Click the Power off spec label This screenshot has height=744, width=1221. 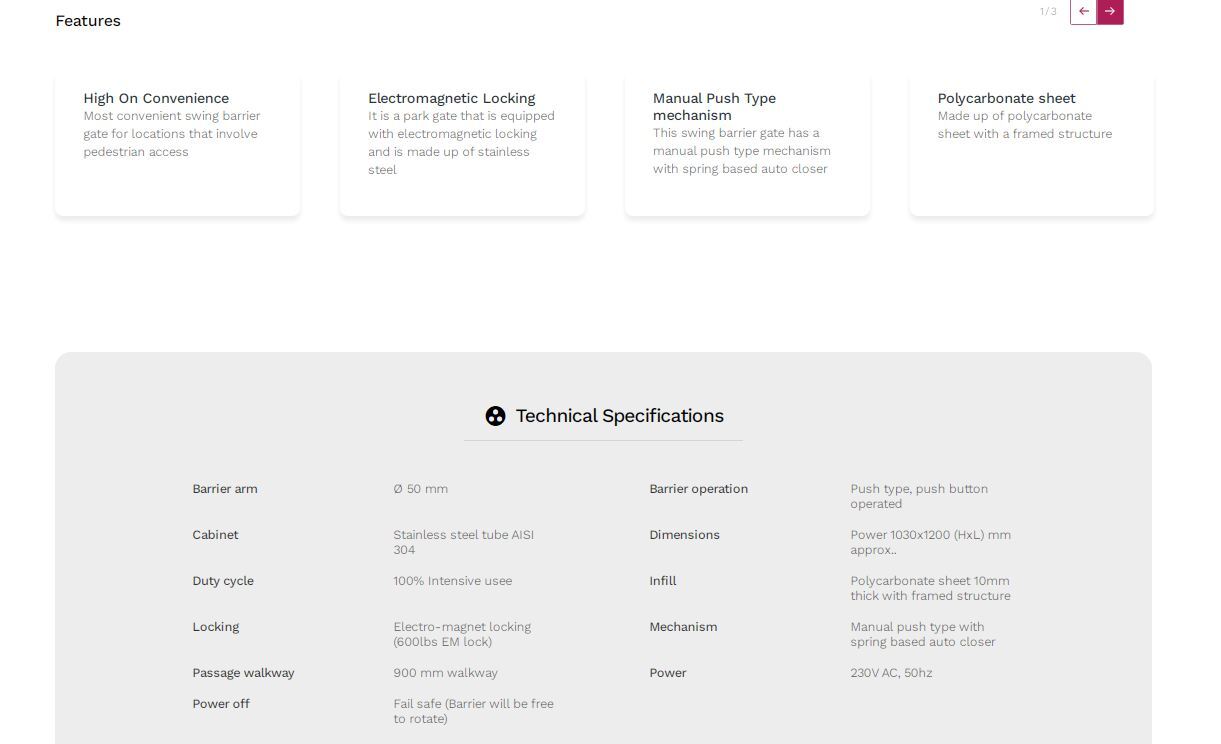click(221, 704)
